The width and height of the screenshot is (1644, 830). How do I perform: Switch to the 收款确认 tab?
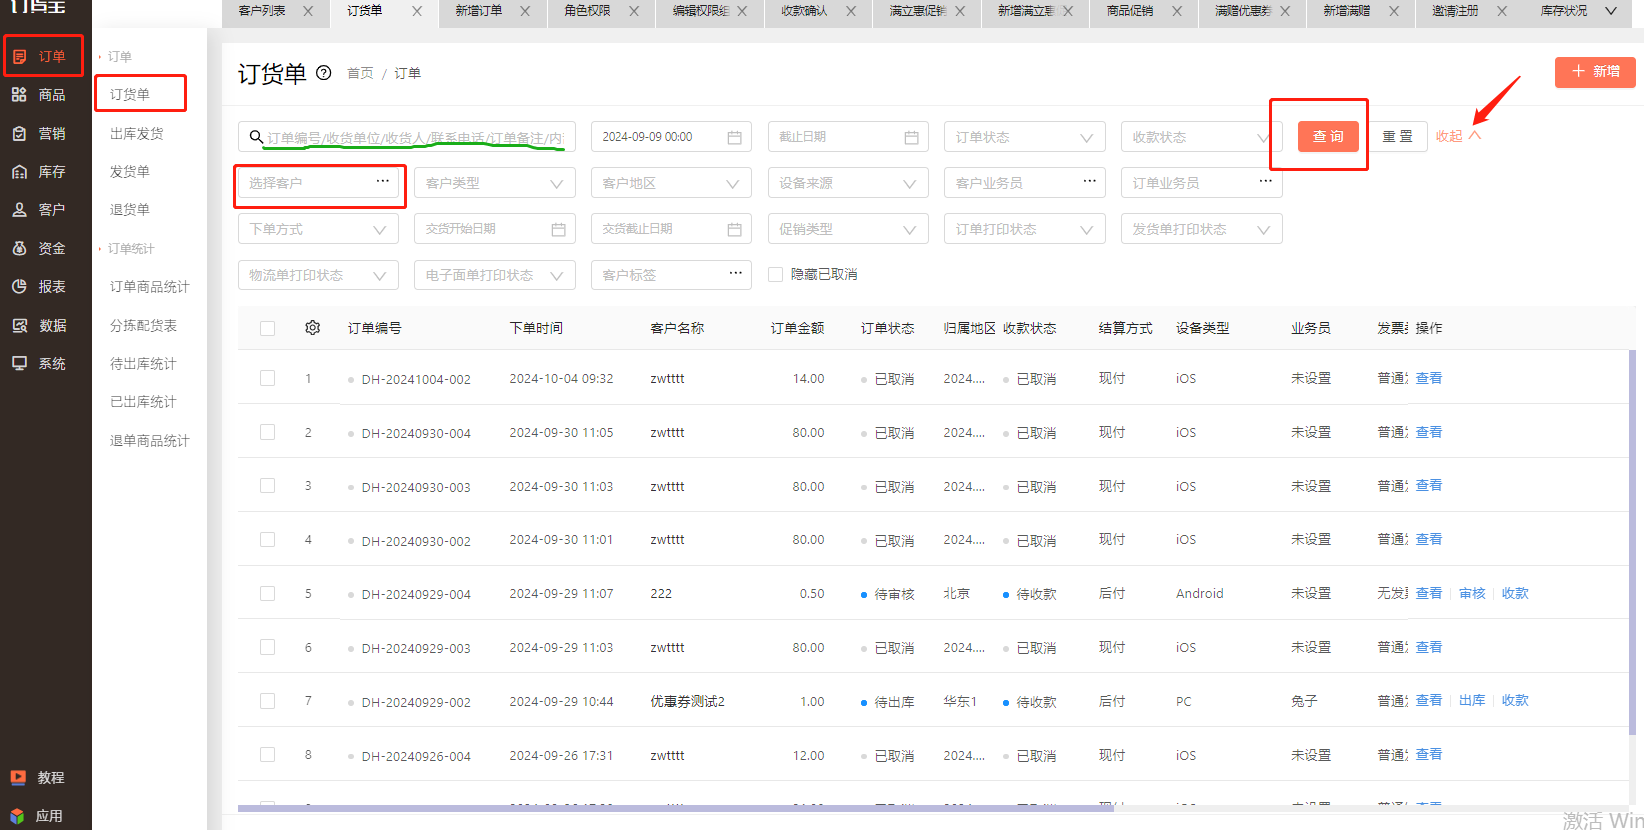point(804,11)
